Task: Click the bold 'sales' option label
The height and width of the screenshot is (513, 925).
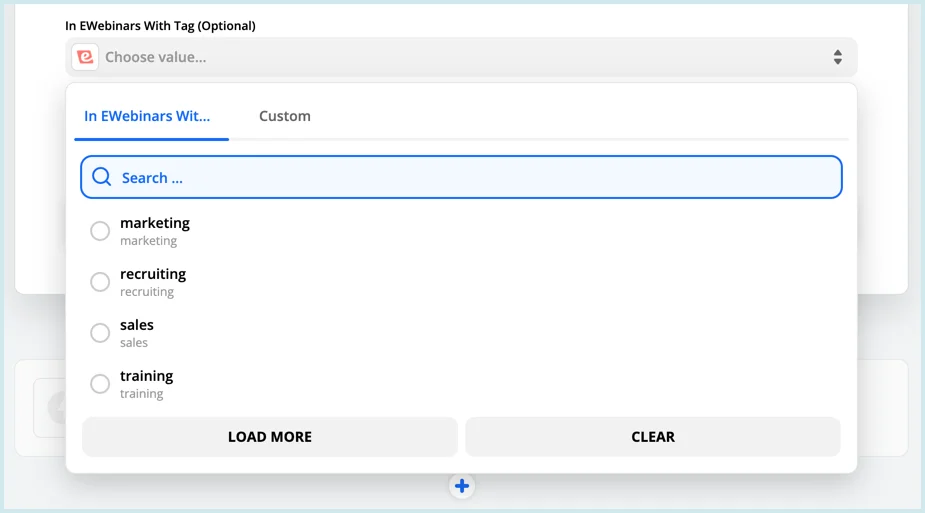Action: tap(137, 325)
